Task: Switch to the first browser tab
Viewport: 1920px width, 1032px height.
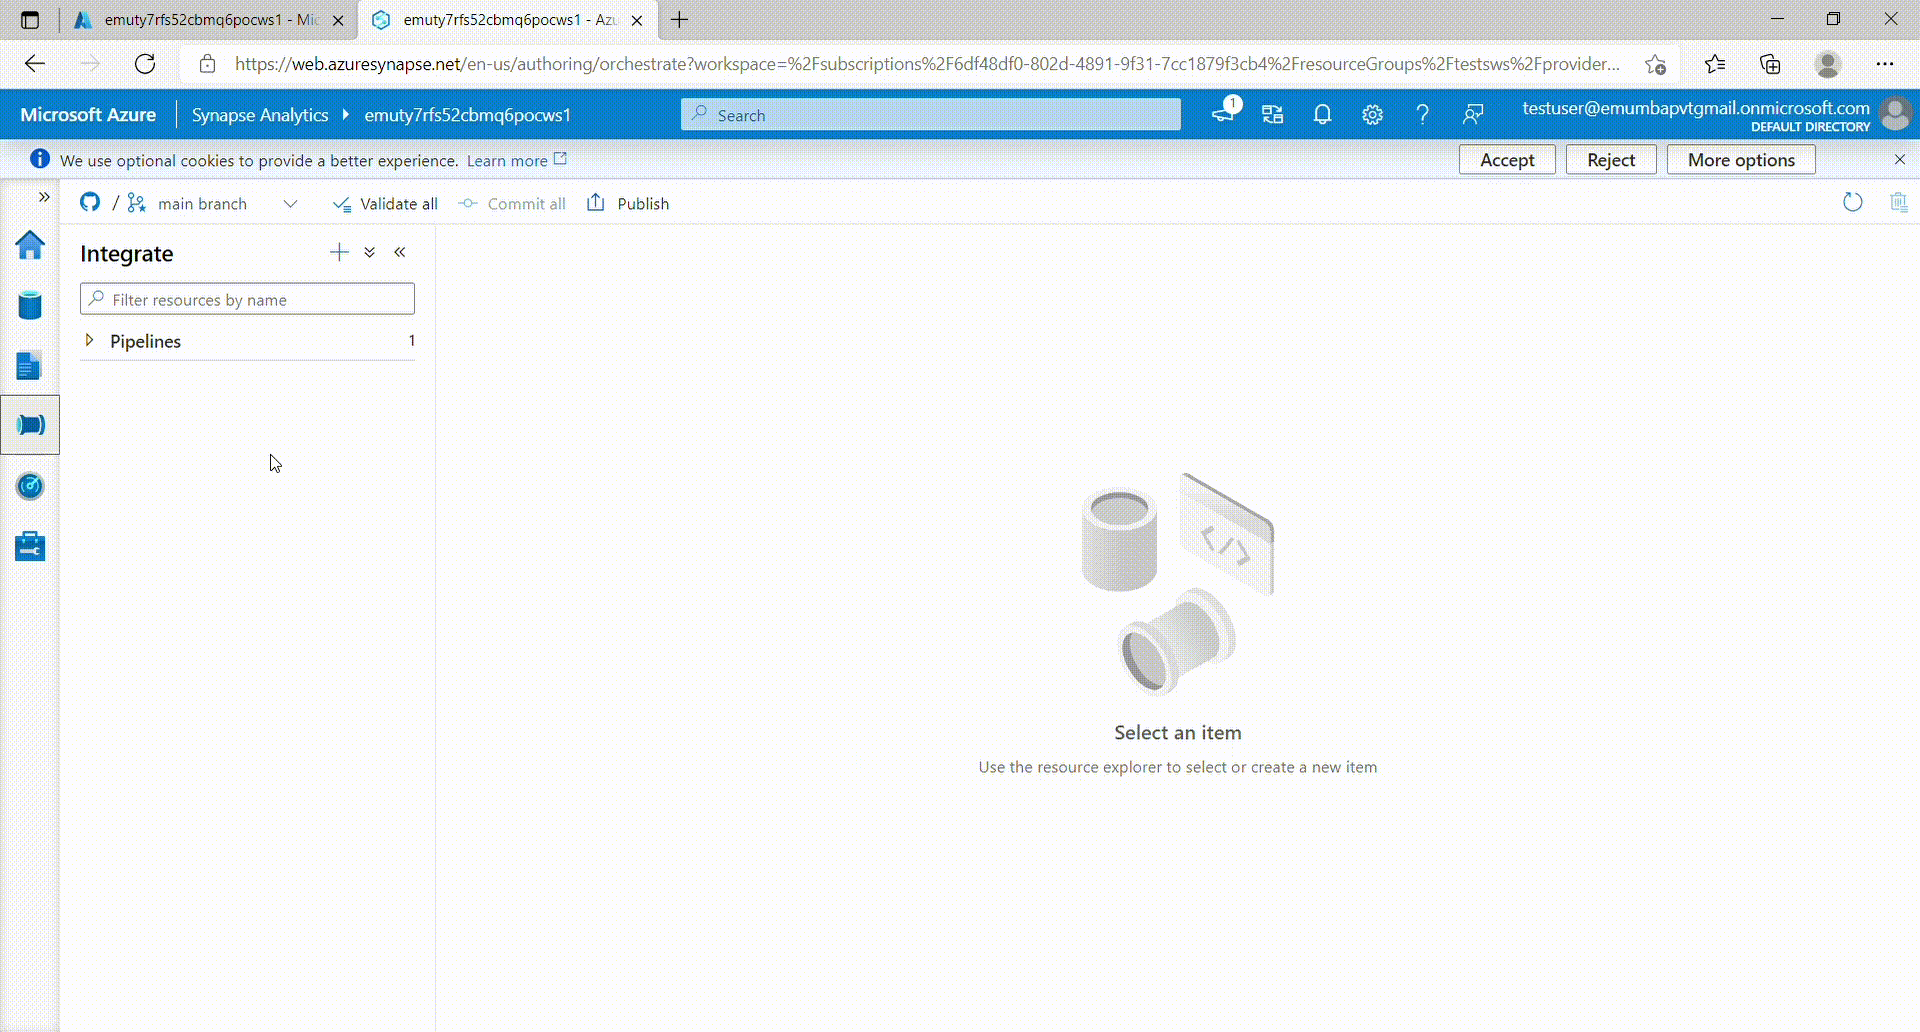Action: coord(208,20)
